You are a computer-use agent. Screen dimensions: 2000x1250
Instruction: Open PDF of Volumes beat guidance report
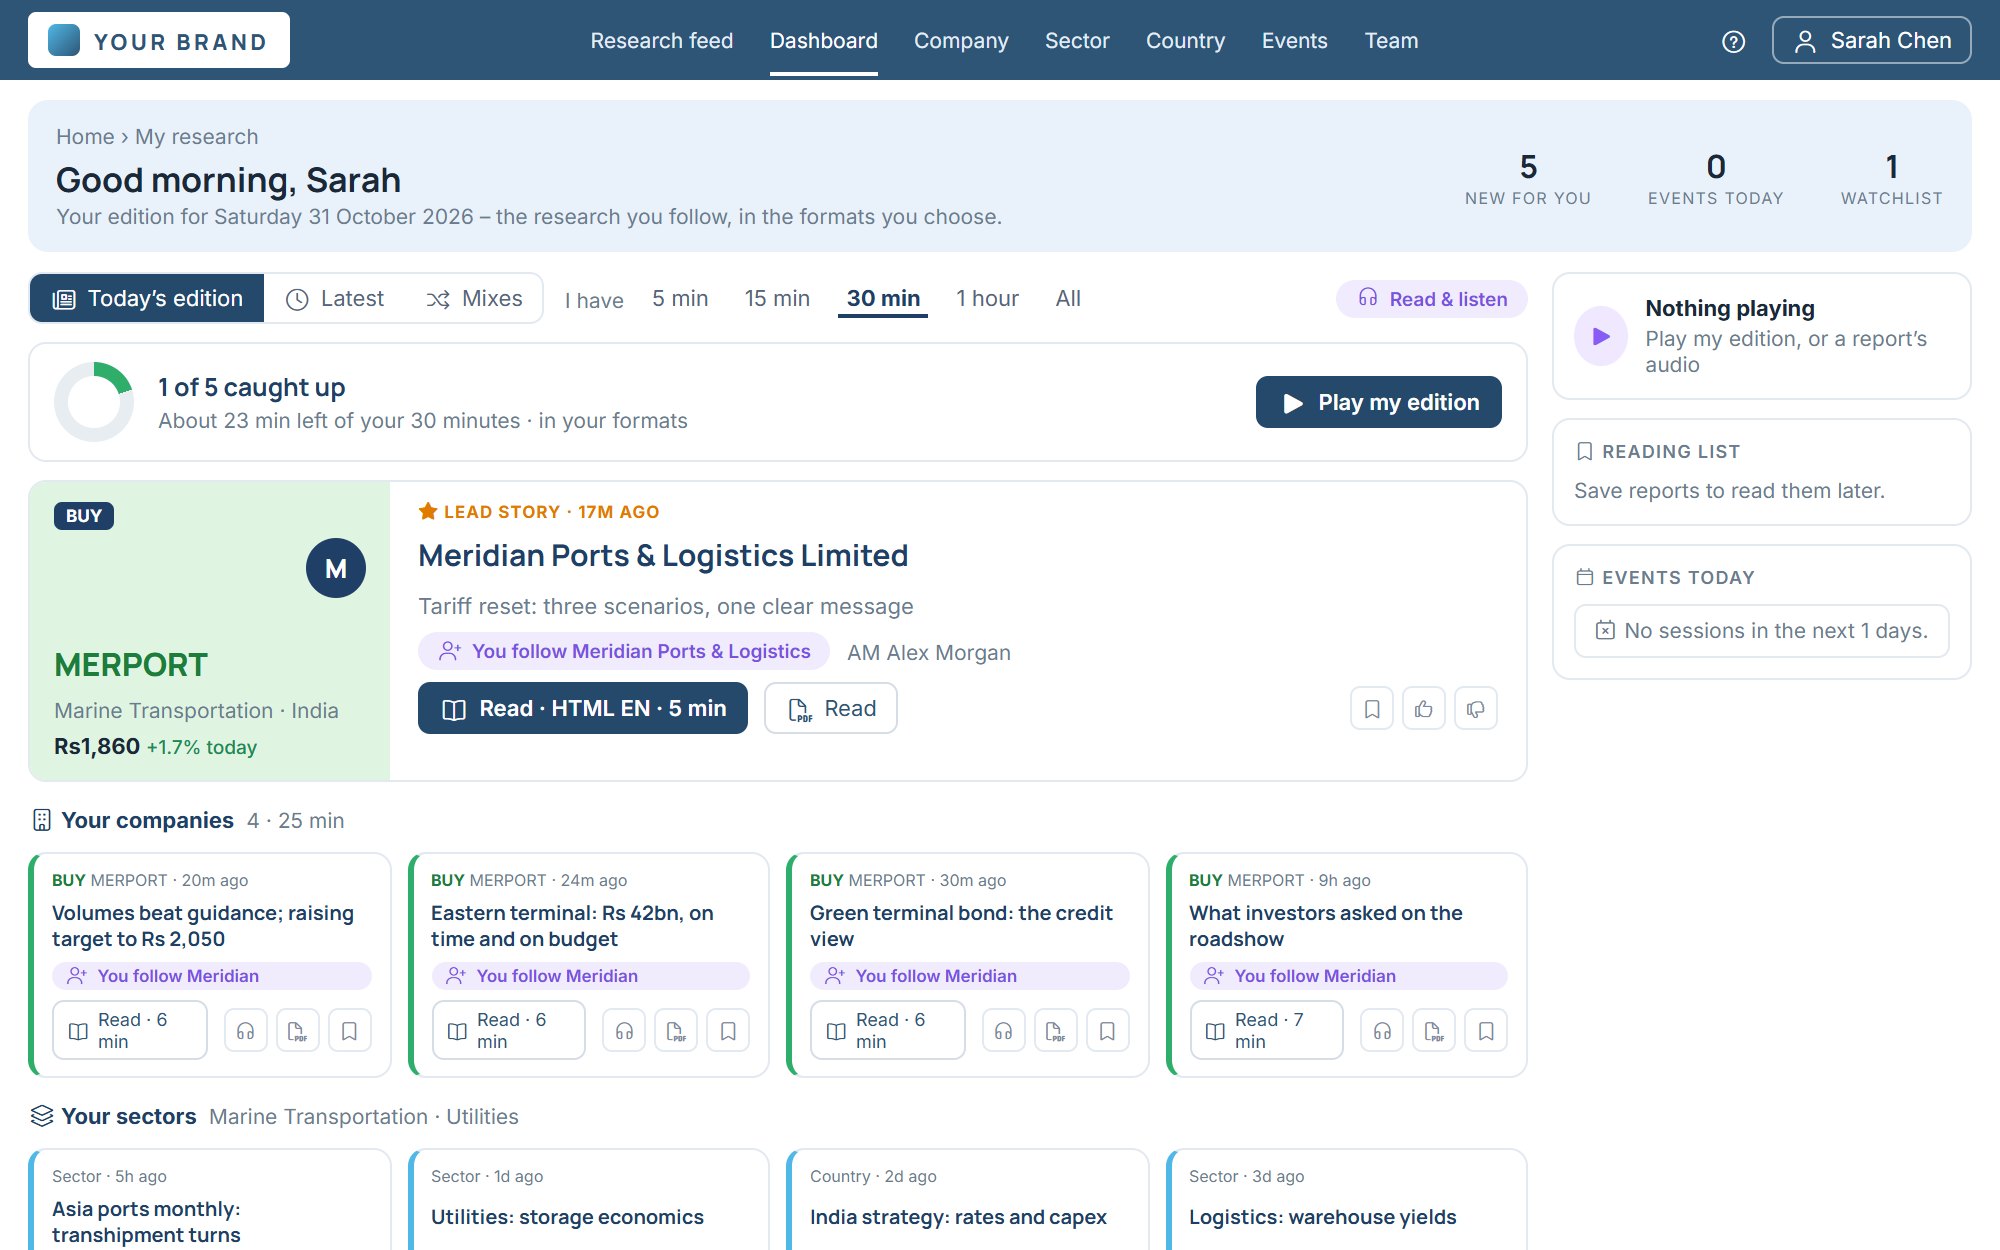tap(298, 1031)
